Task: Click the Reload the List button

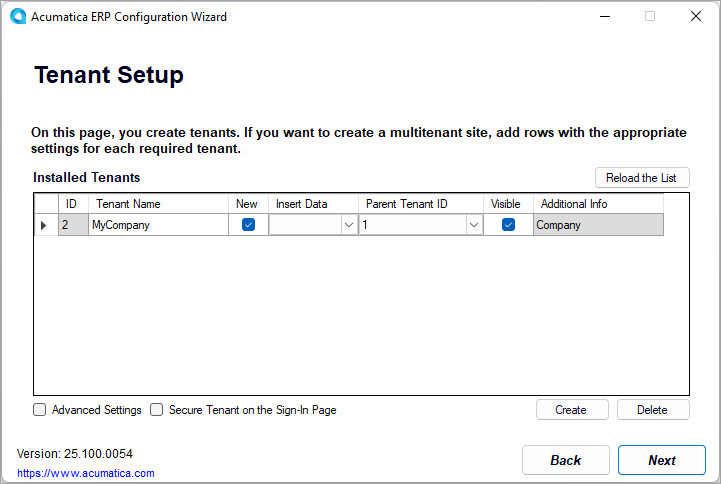Action: click(x=642, y=177)
